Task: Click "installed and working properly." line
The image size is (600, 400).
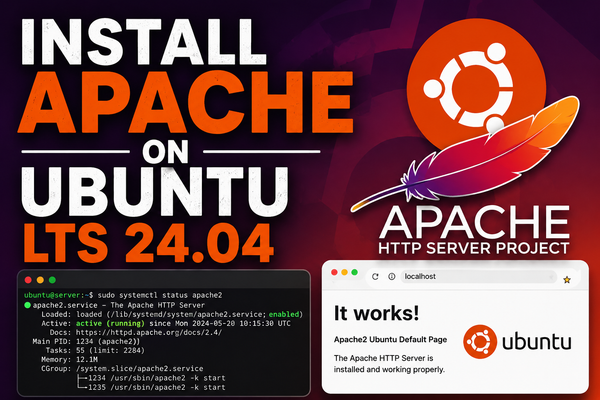Action: 389,370
